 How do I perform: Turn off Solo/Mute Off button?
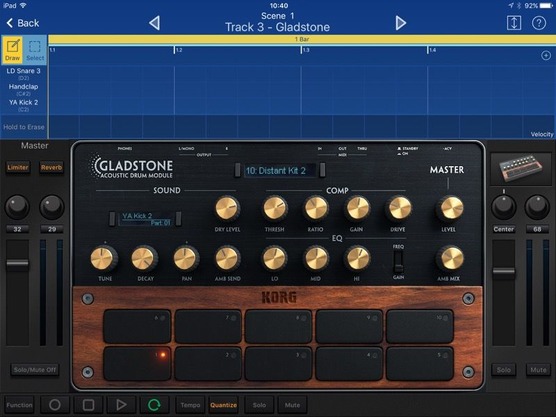click(x=34, y=370)
